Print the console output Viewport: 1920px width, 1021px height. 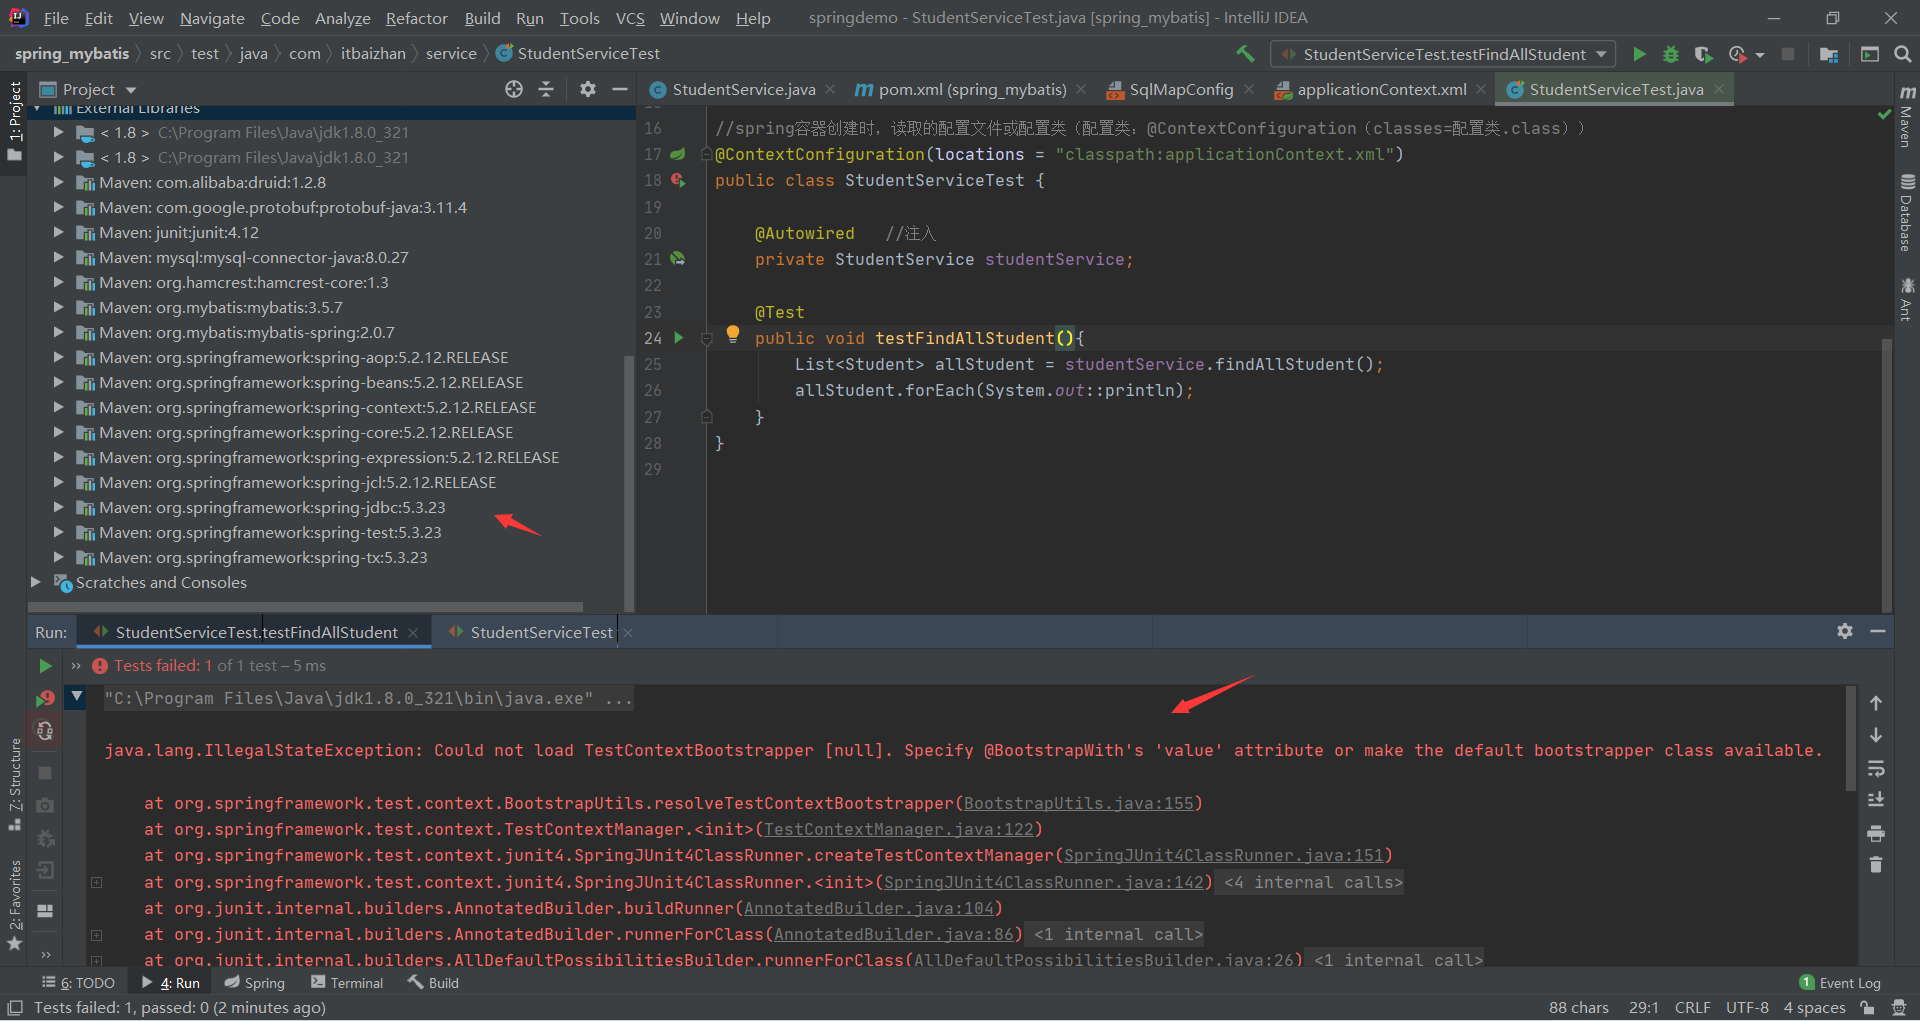(x=1876, y=833)
